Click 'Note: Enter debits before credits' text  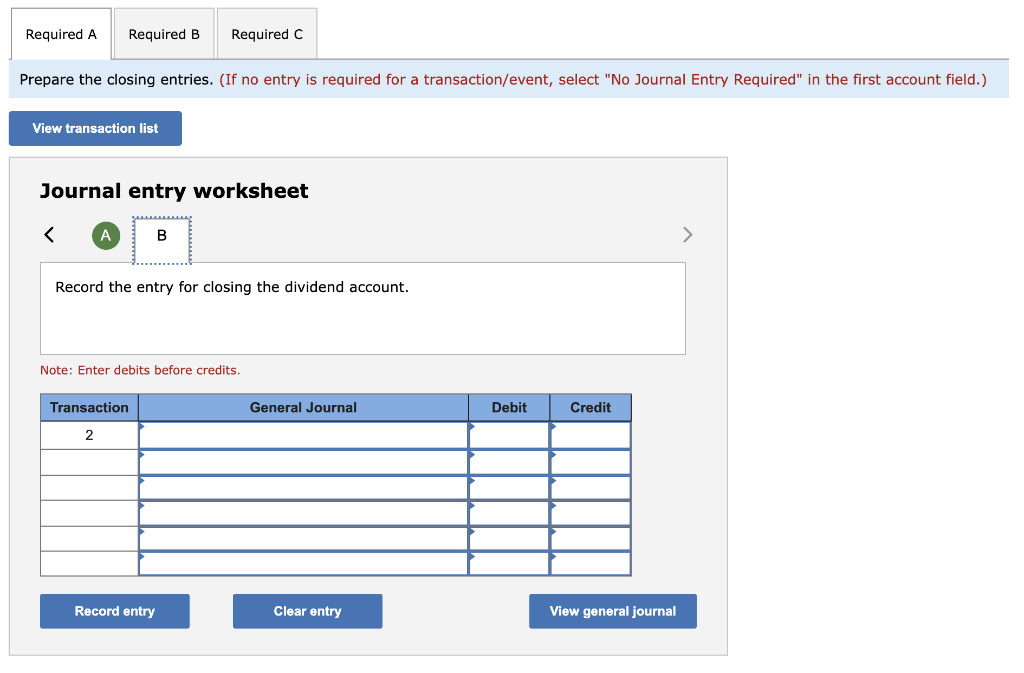(x=140, y=370)
